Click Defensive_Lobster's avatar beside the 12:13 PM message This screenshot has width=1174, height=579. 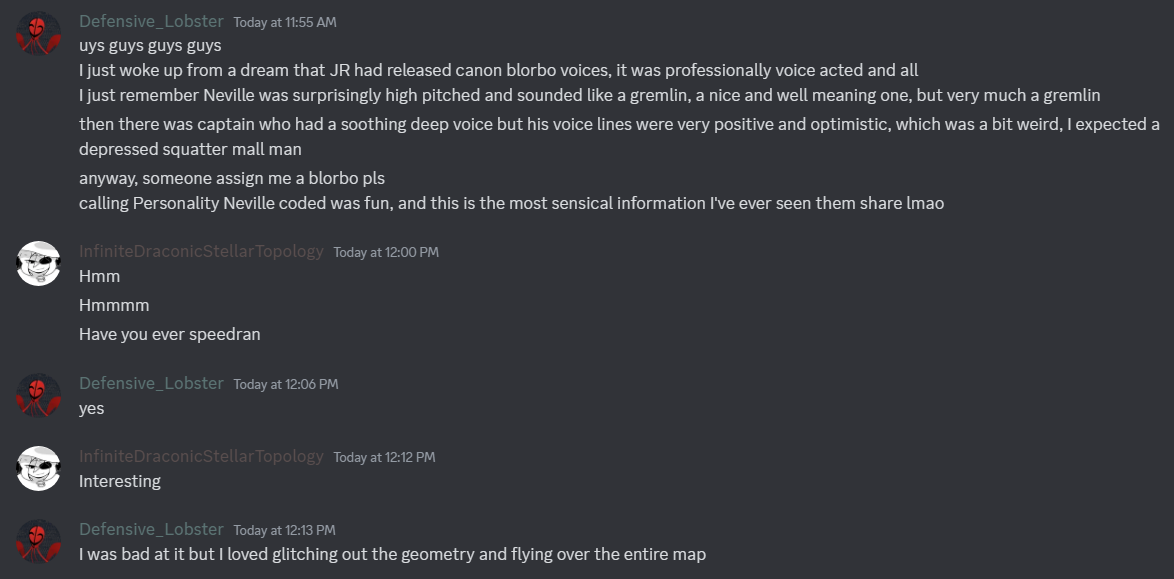39,541
